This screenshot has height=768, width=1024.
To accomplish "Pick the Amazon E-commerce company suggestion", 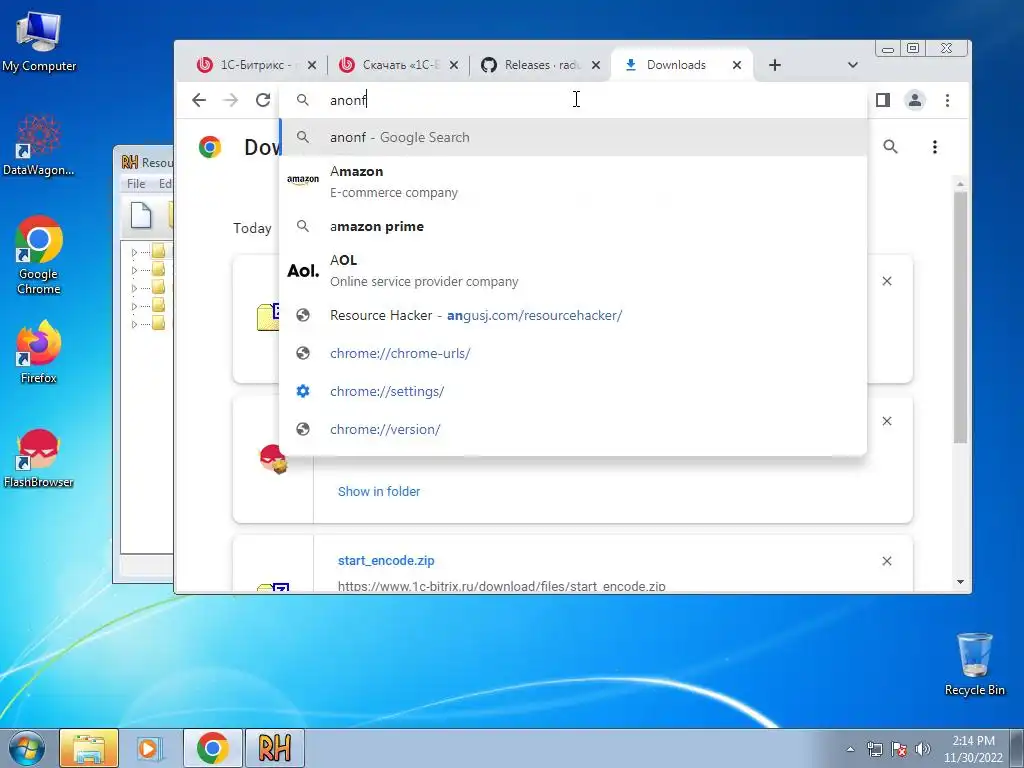I will (573, 182).
